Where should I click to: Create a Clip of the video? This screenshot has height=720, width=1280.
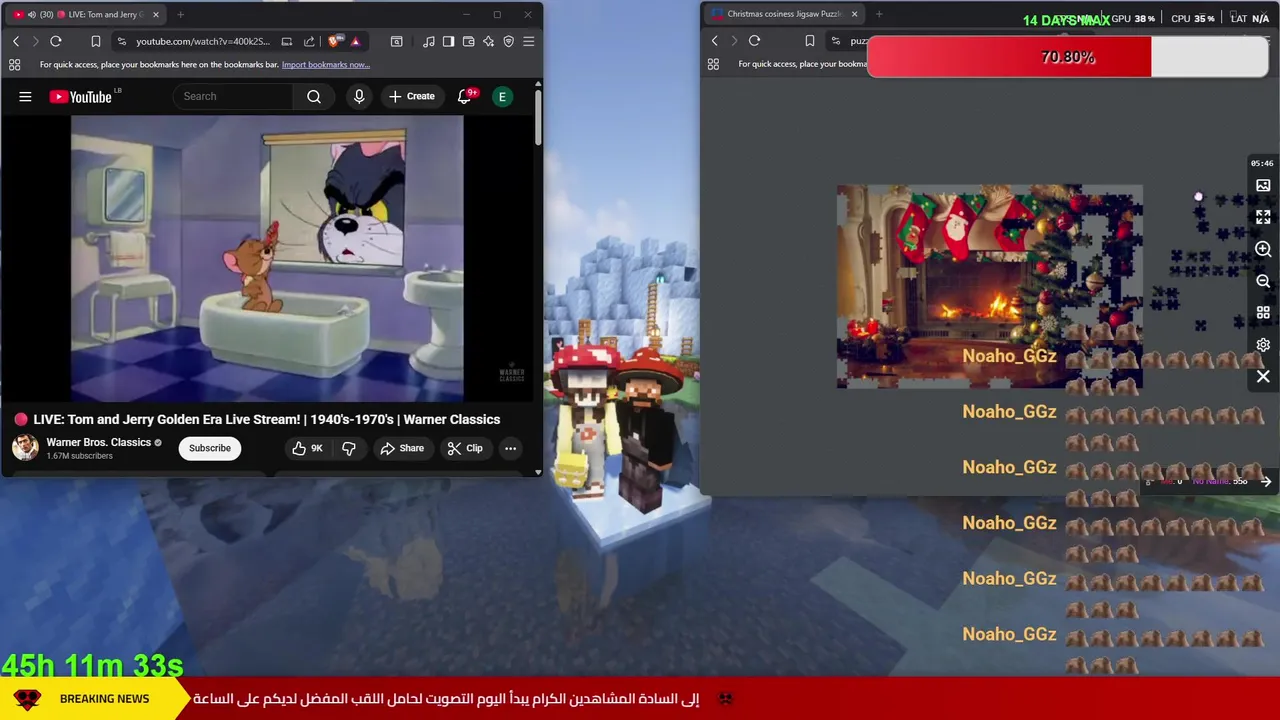[465, 448]
